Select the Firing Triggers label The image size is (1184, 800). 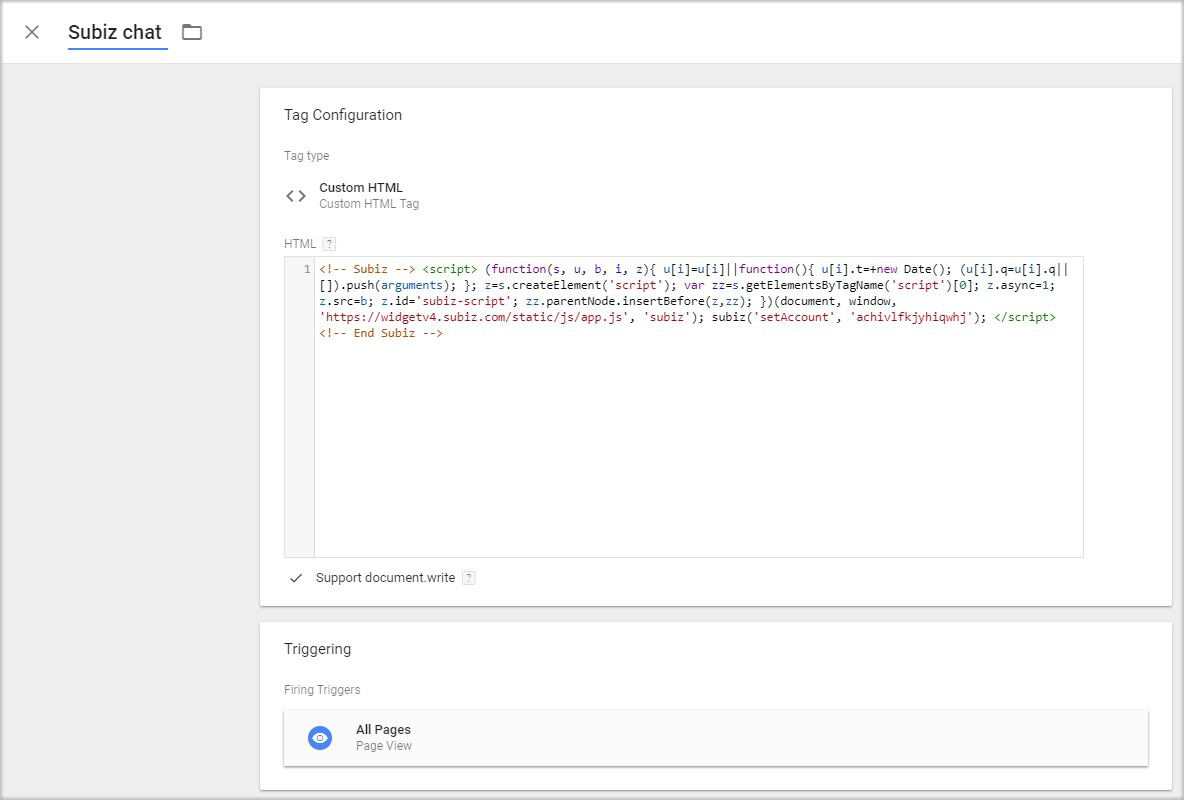[x=321, y=689]
